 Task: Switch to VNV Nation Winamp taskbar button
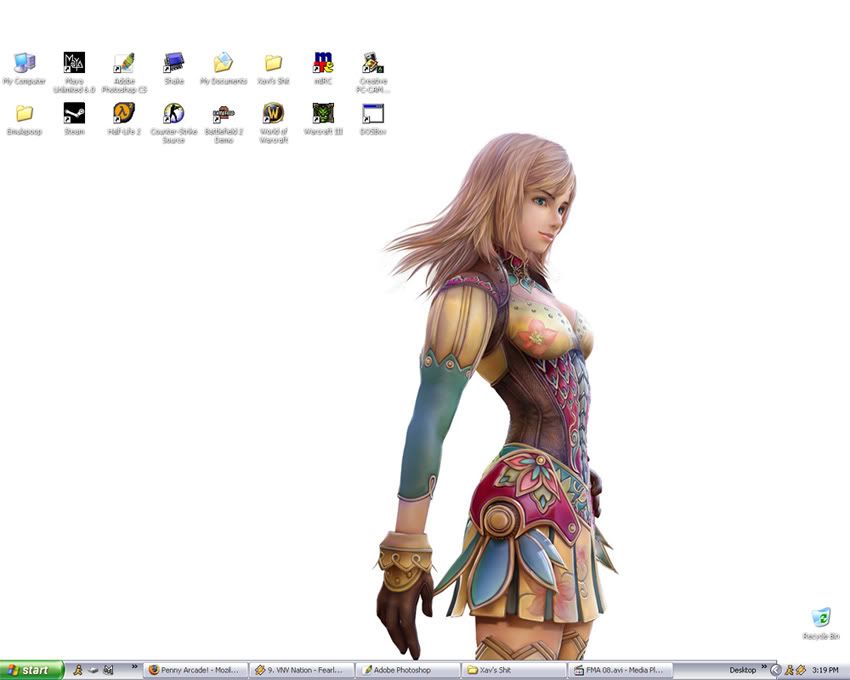[x=301, y=670]
